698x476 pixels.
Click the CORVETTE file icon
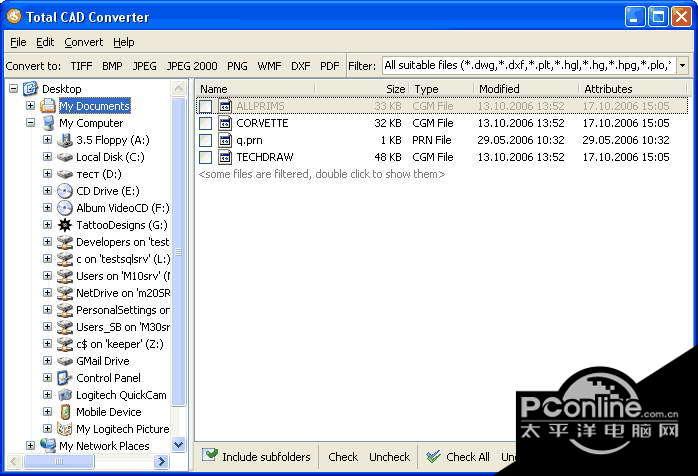(225, 123)
